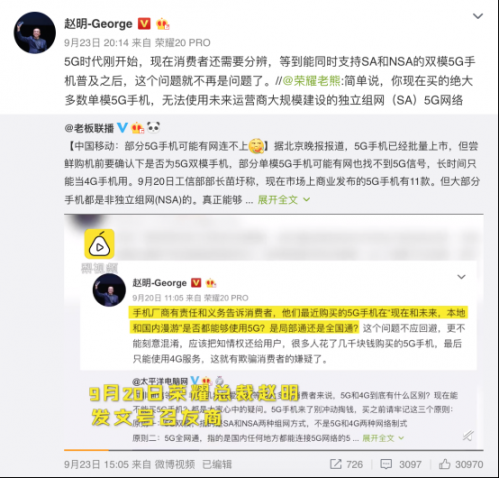Toggle the muted speaker icon on video
499x478 pixels.
click(468, 436)
